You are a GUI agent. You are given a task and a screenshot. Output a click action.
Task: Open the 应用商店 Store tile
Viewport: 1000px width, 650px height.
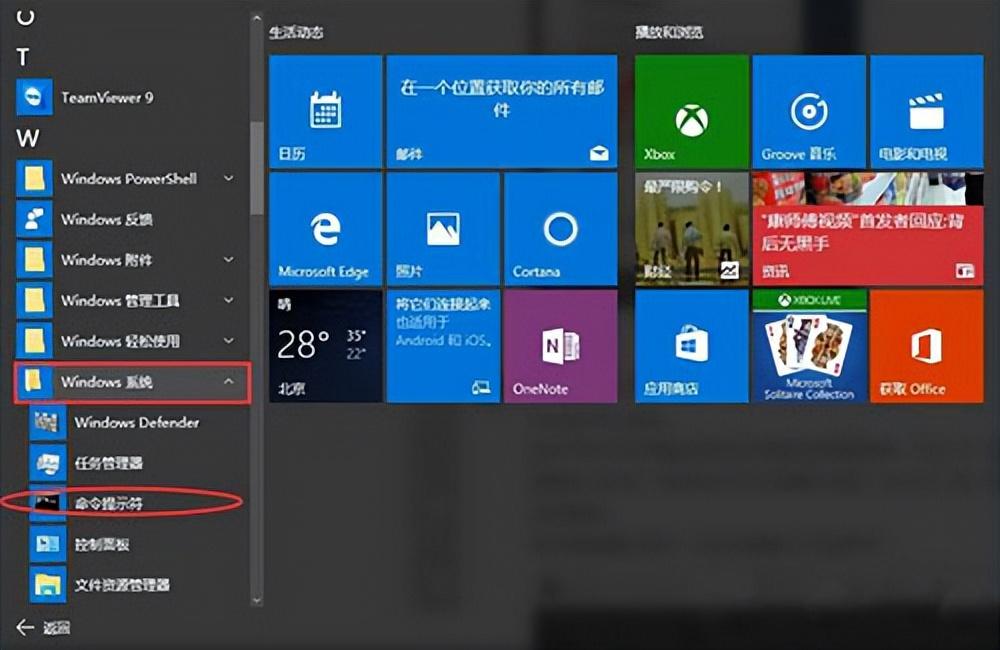pyautogui.click(x=692, y=346)
